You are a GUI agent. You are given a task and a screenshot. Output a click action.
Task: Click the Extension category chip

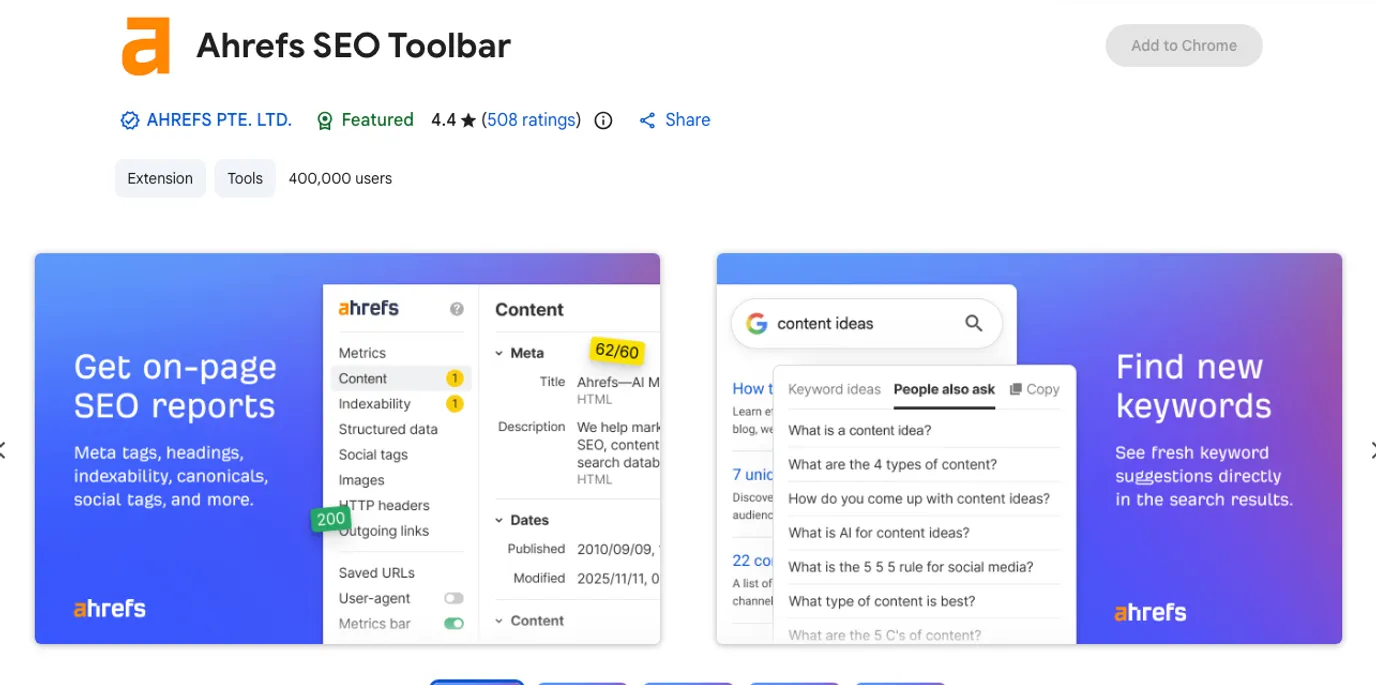pos(160,178)
